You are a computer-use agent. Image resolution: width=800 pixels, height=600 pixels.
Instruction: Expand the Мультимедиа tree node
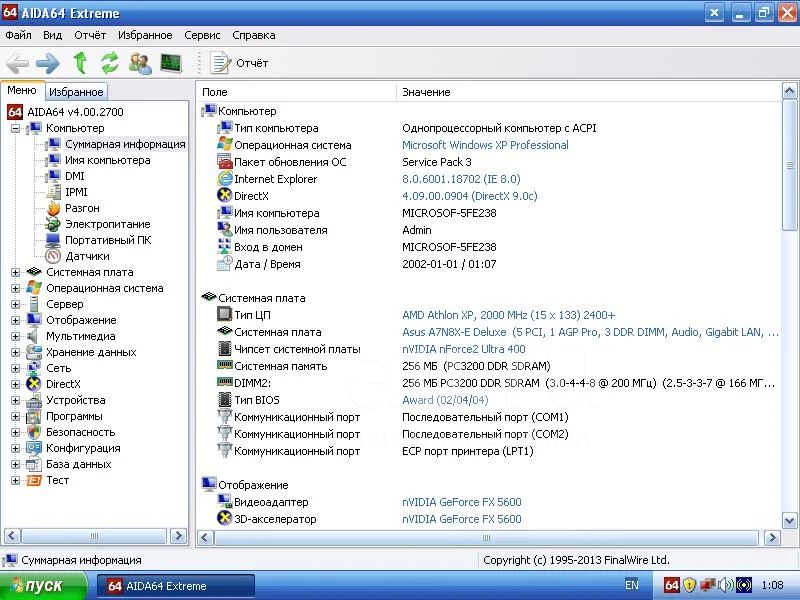pos(16,336)
